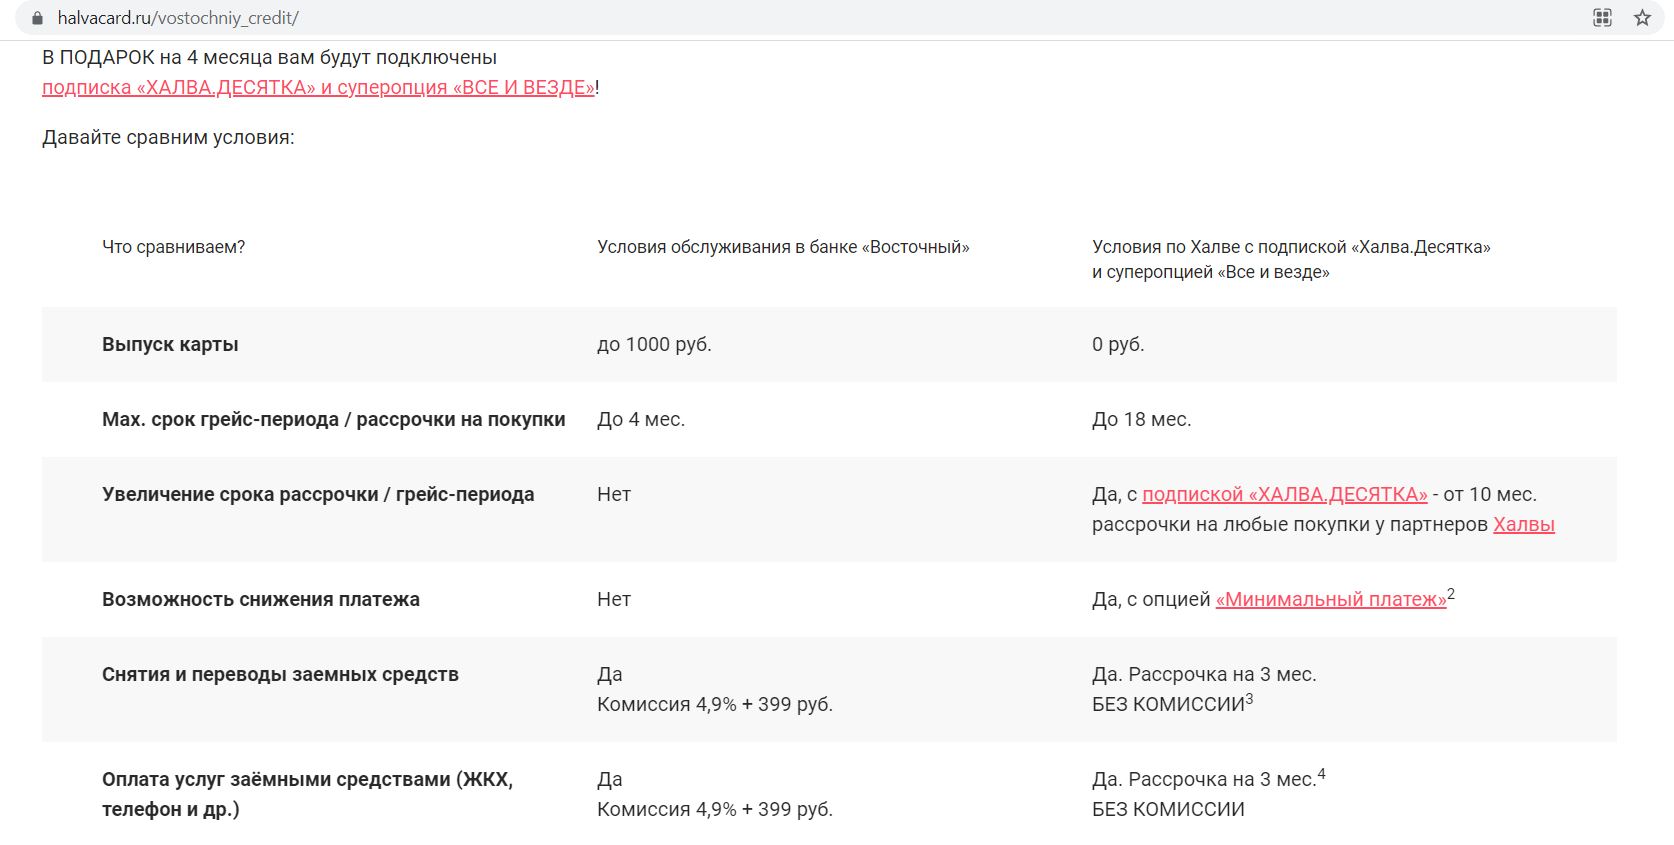The image size is (1674, 845).
Task: Click the '0 руб.' card issue value
Action: pyautogui.click(x=1118, y=344)
